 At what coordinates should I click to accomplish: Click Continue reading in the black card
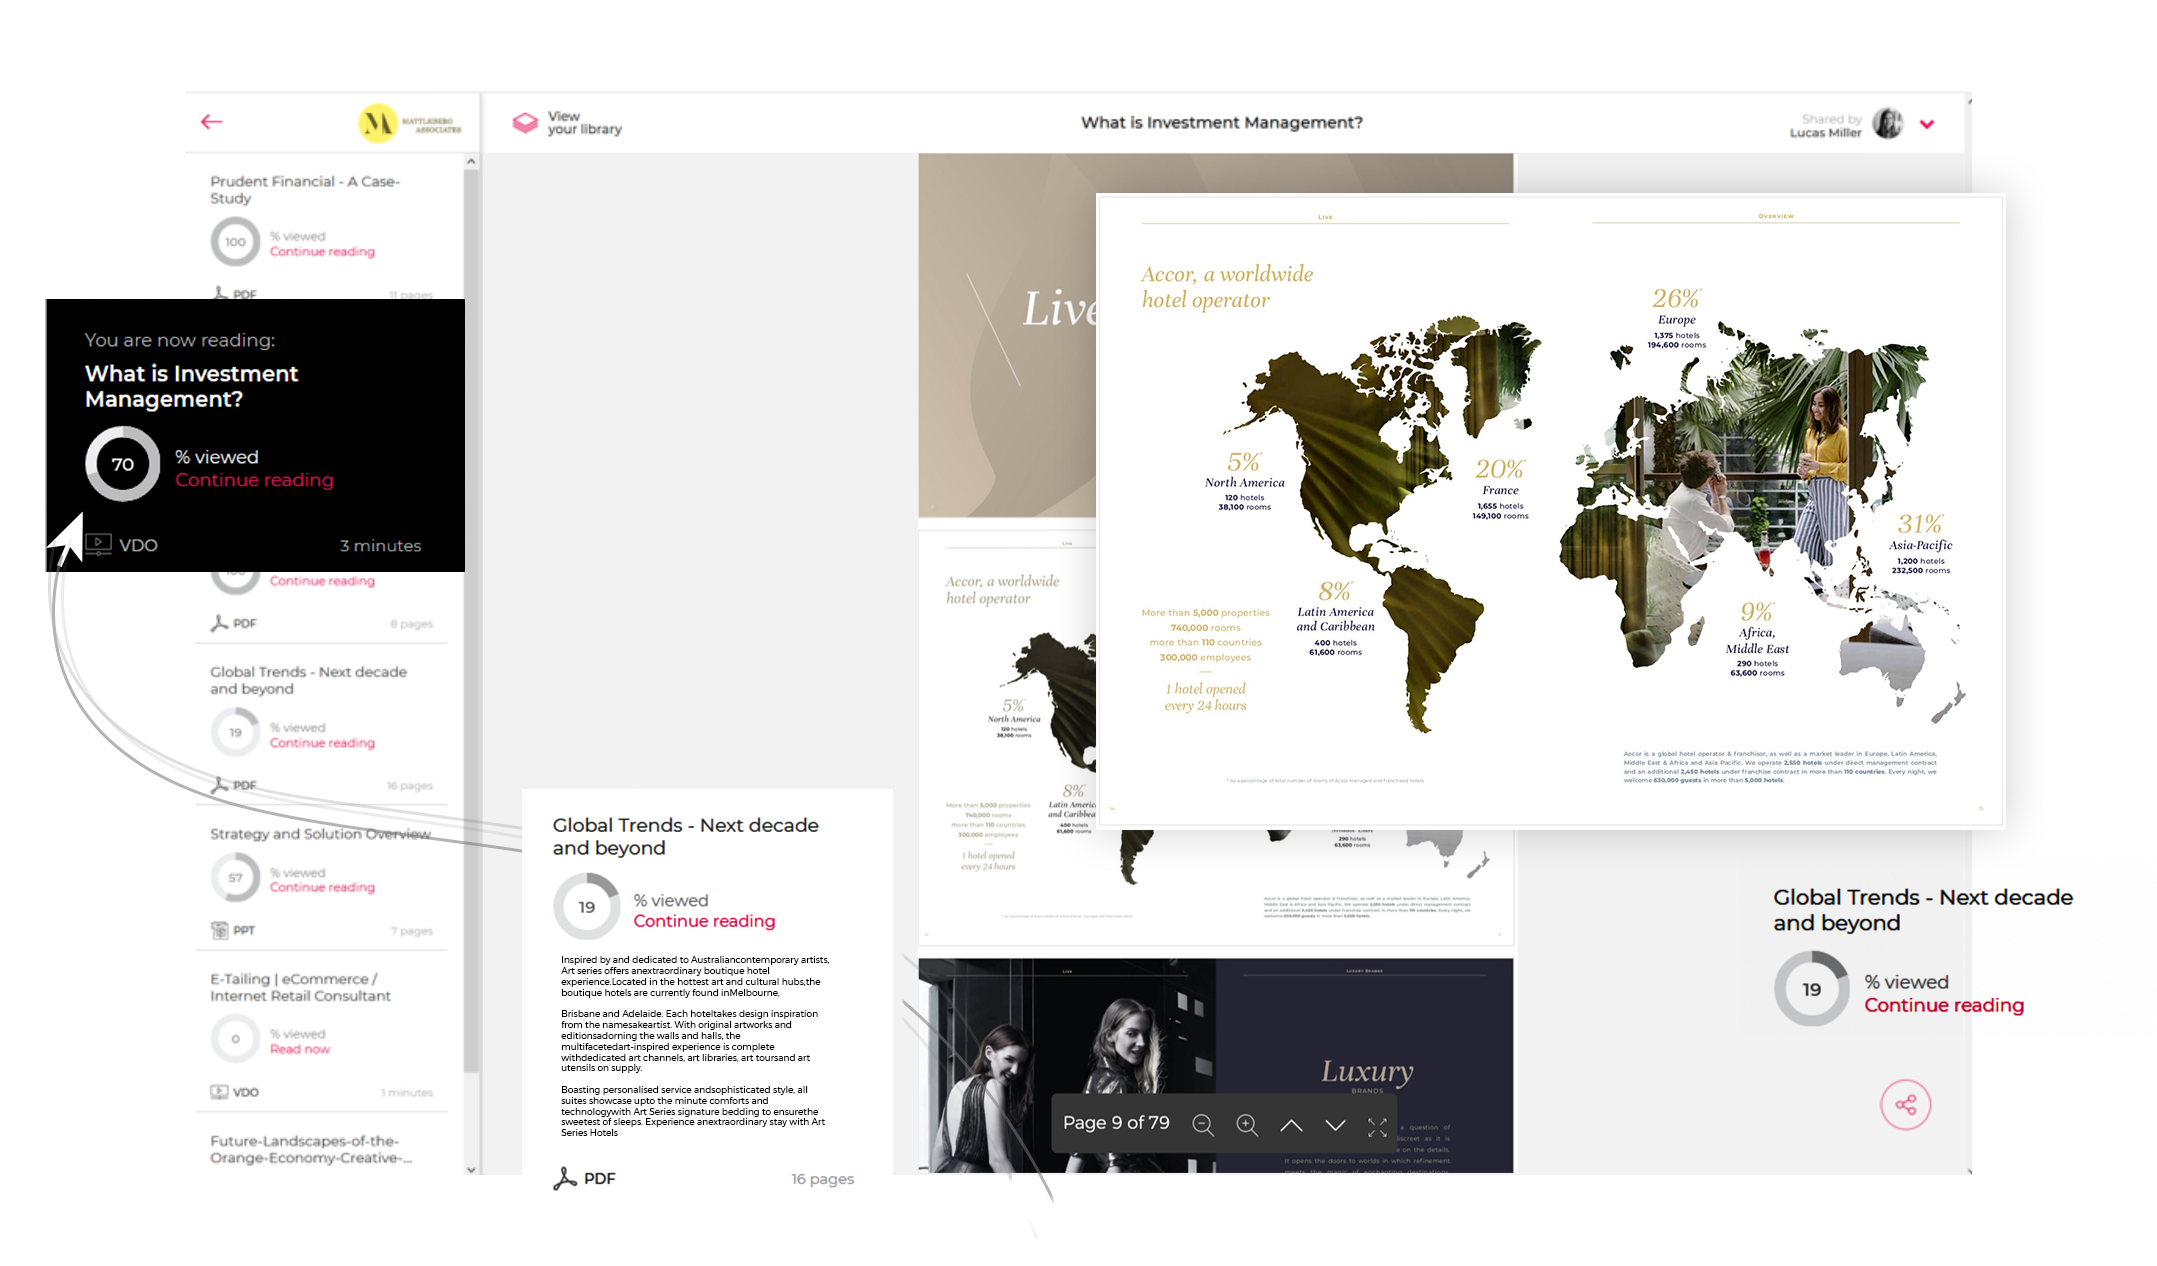click(254, 480)
